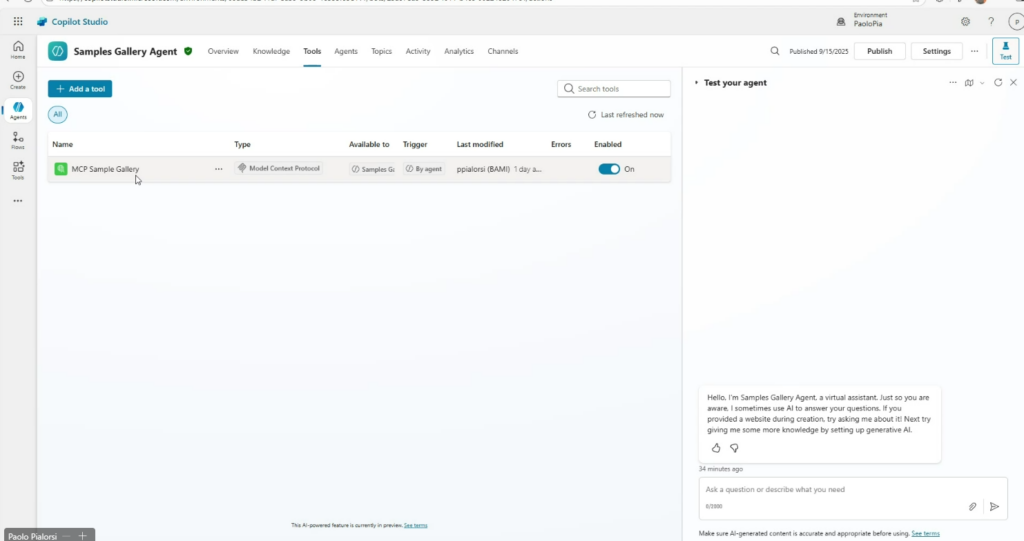Restart the test conversation refresh icon
Image resolution: width=1024 pixels, height=541 pixels.
point(998,82)
